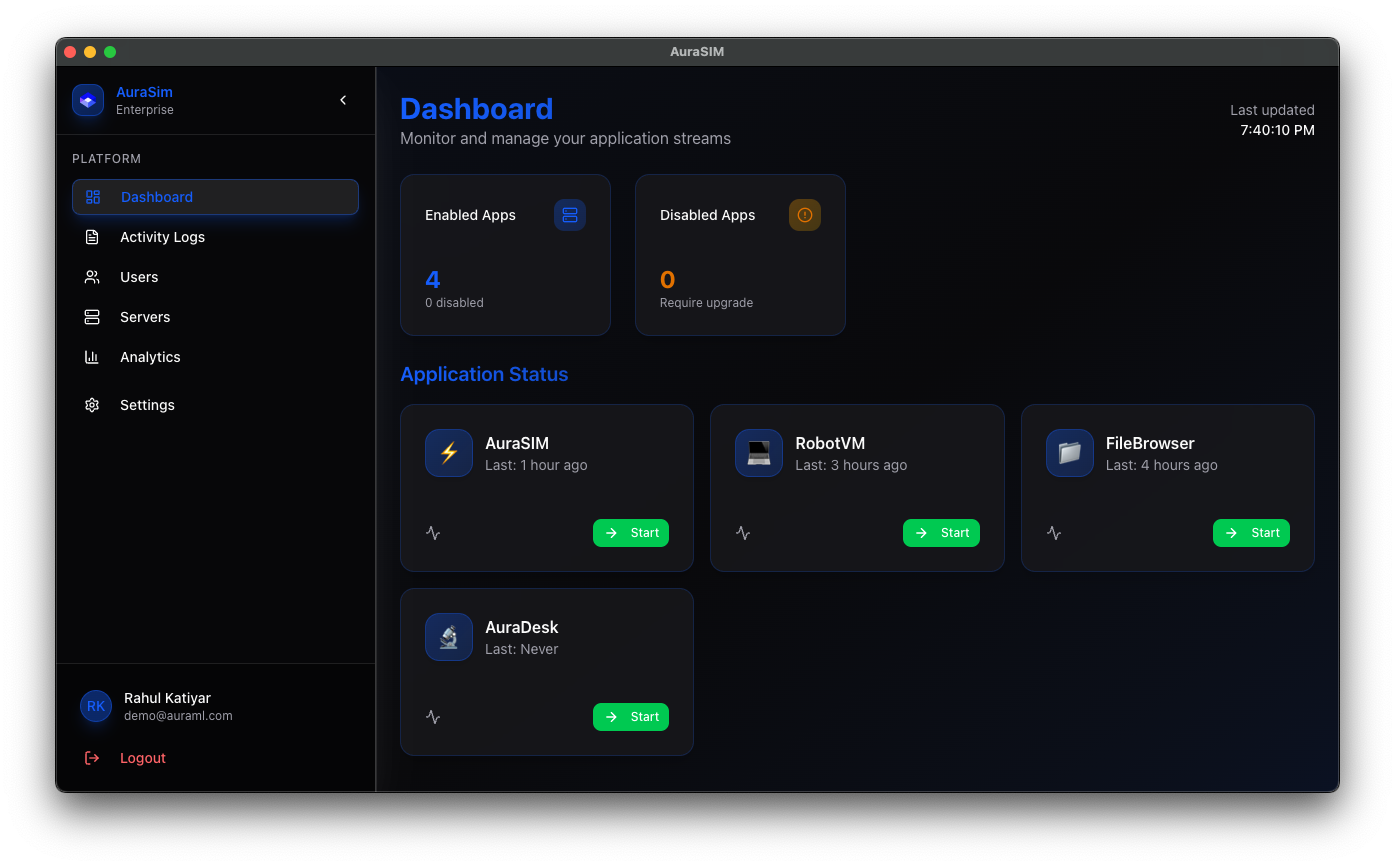Open Analytics via the bar chart icon

point(92,357)
